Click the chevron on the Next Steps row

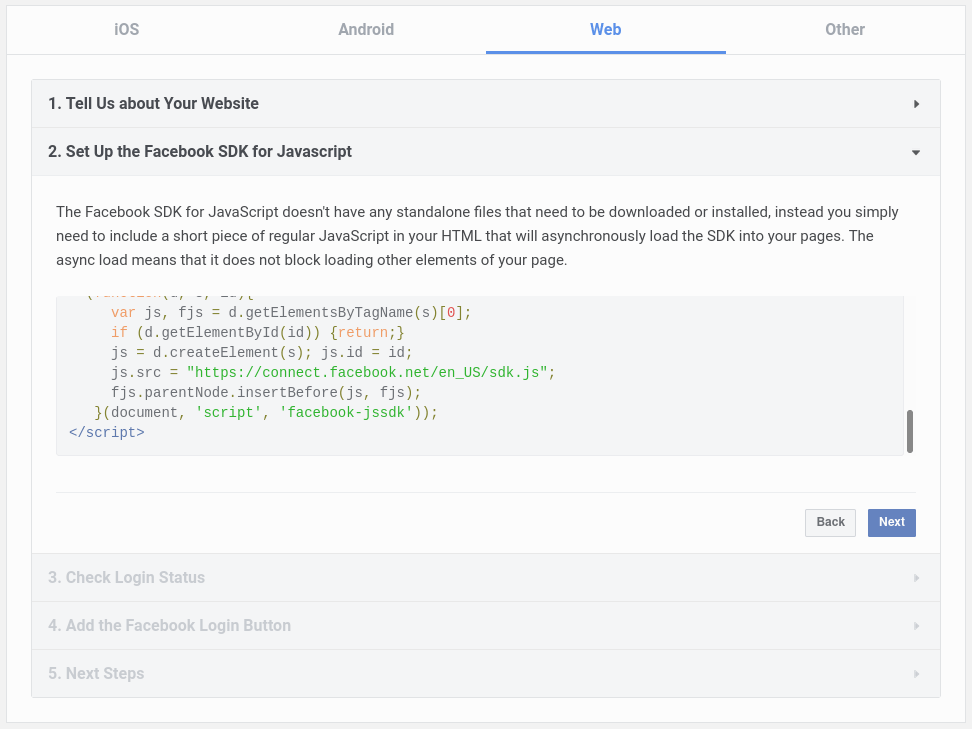pyautogui.click(x=916, y=673)
